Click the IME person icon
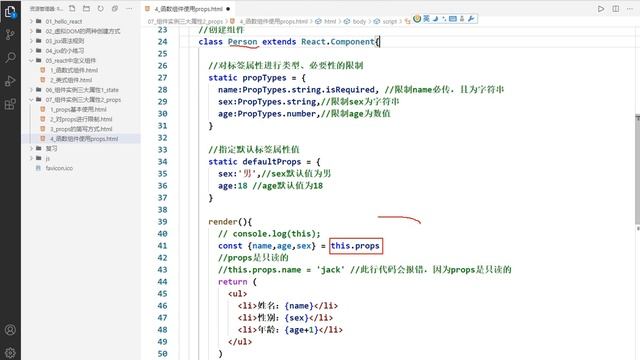The width and height of the screenshot is (640, 360). [462, 18]
